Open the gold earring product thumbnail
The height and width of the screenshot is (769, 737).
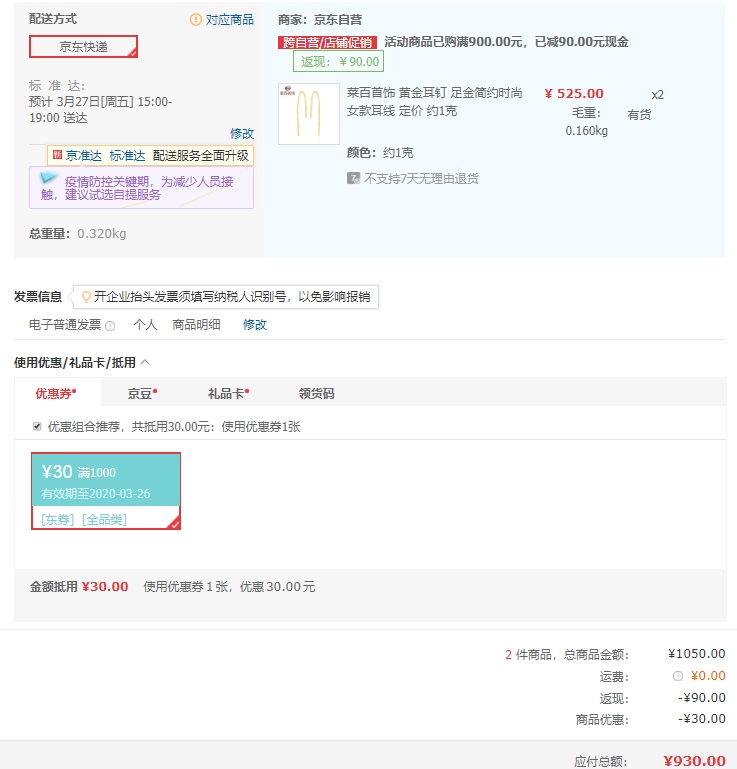[x=309, y=114]
